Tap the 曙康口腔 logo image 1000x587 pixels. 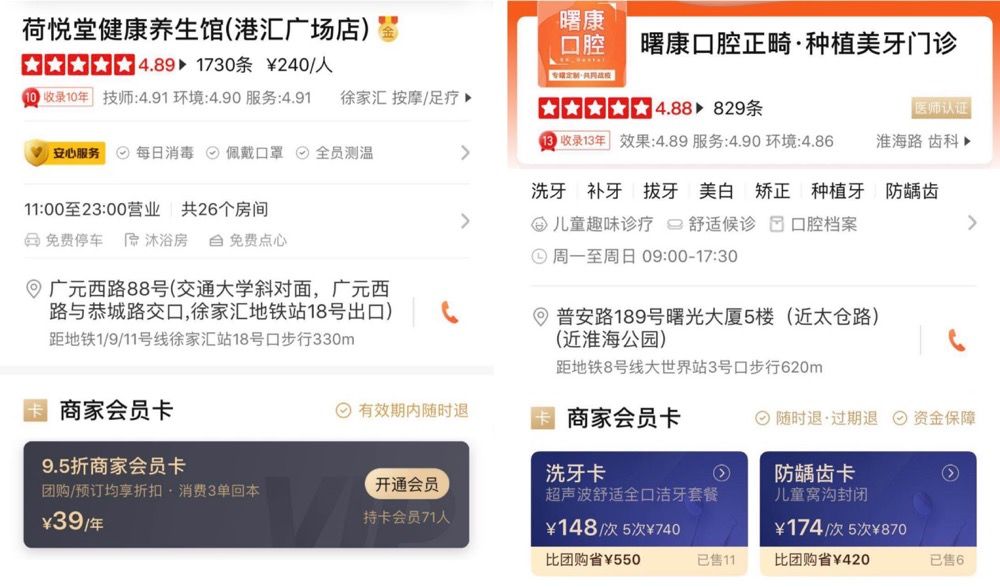pyautogui.click(x=582, y=44)
